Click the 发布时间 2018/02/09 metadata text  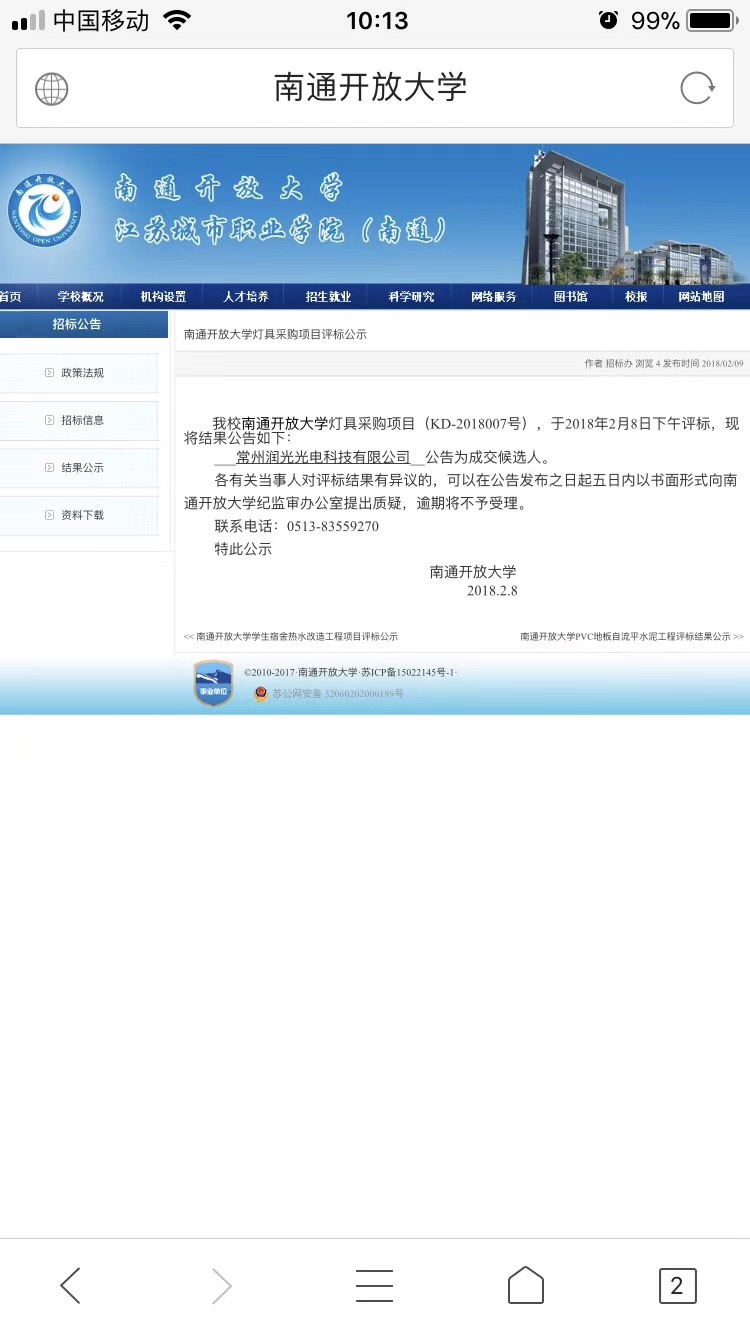click(x=703, y=364)
